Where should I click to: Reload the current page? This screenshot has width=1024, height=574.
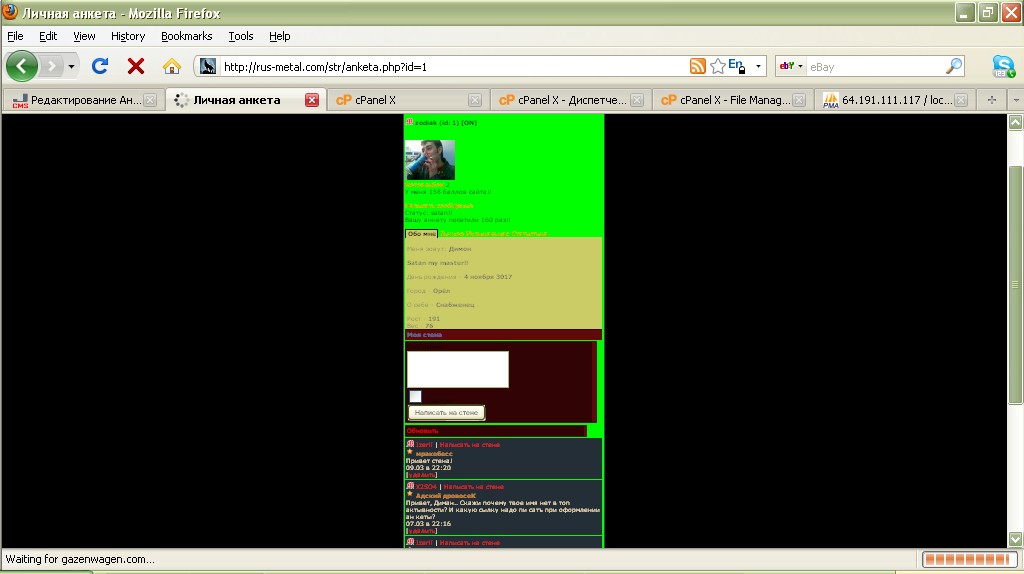pos(100,66)
